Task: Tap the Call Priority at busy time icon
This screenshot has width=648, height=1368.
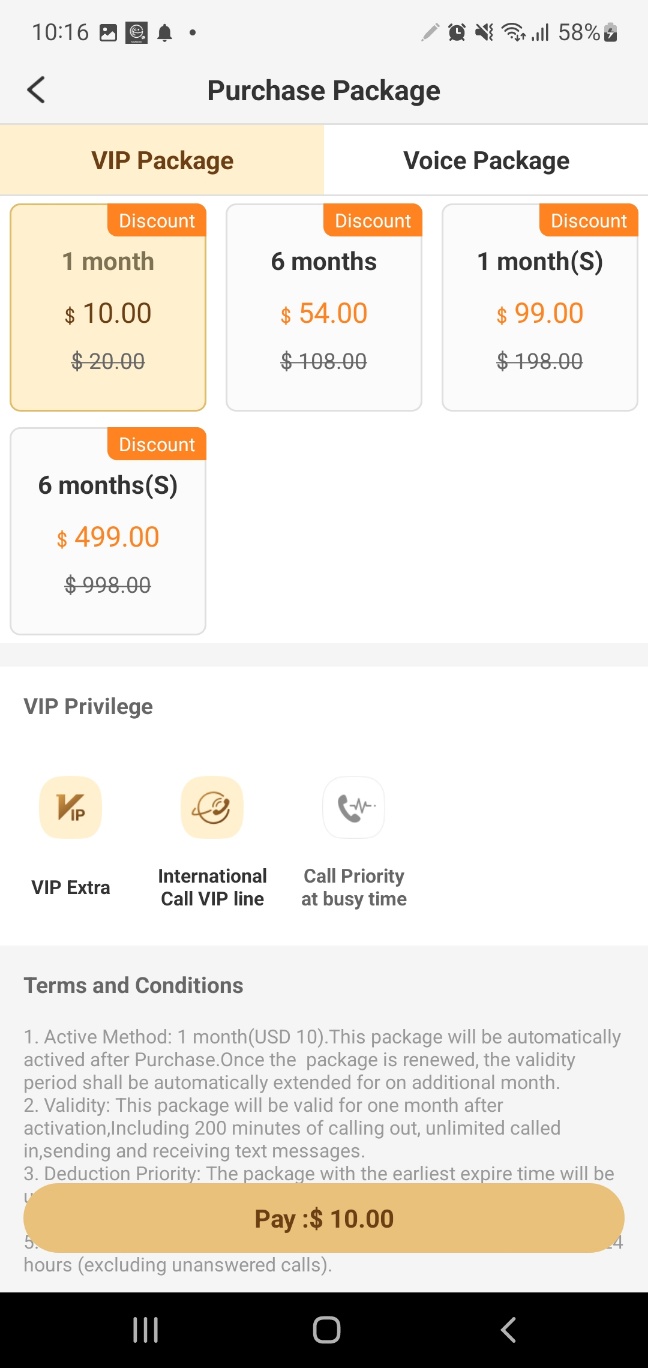Action: click(x=353, y=807)
